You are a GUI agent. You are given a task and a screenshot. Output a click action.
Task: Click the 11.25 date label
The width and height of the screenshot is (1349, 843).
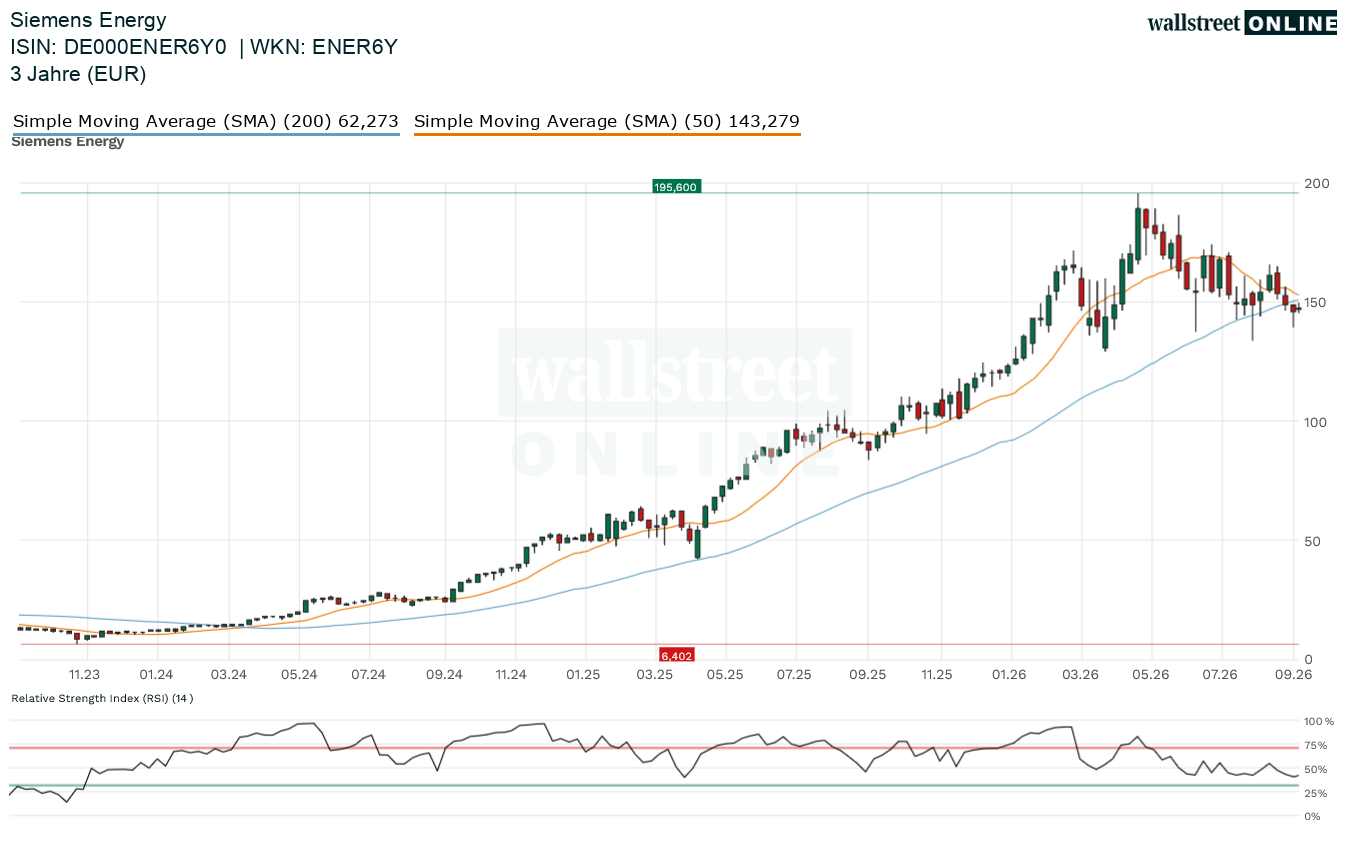937,675
